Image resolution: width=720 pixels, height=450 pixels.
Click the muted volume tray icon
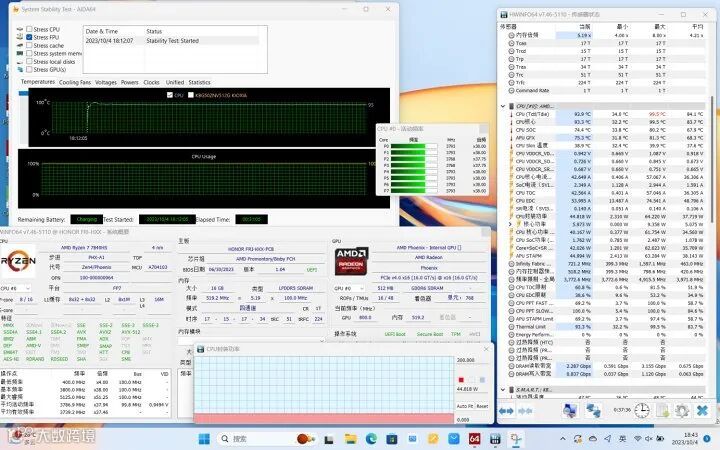[x=649, y=439]
